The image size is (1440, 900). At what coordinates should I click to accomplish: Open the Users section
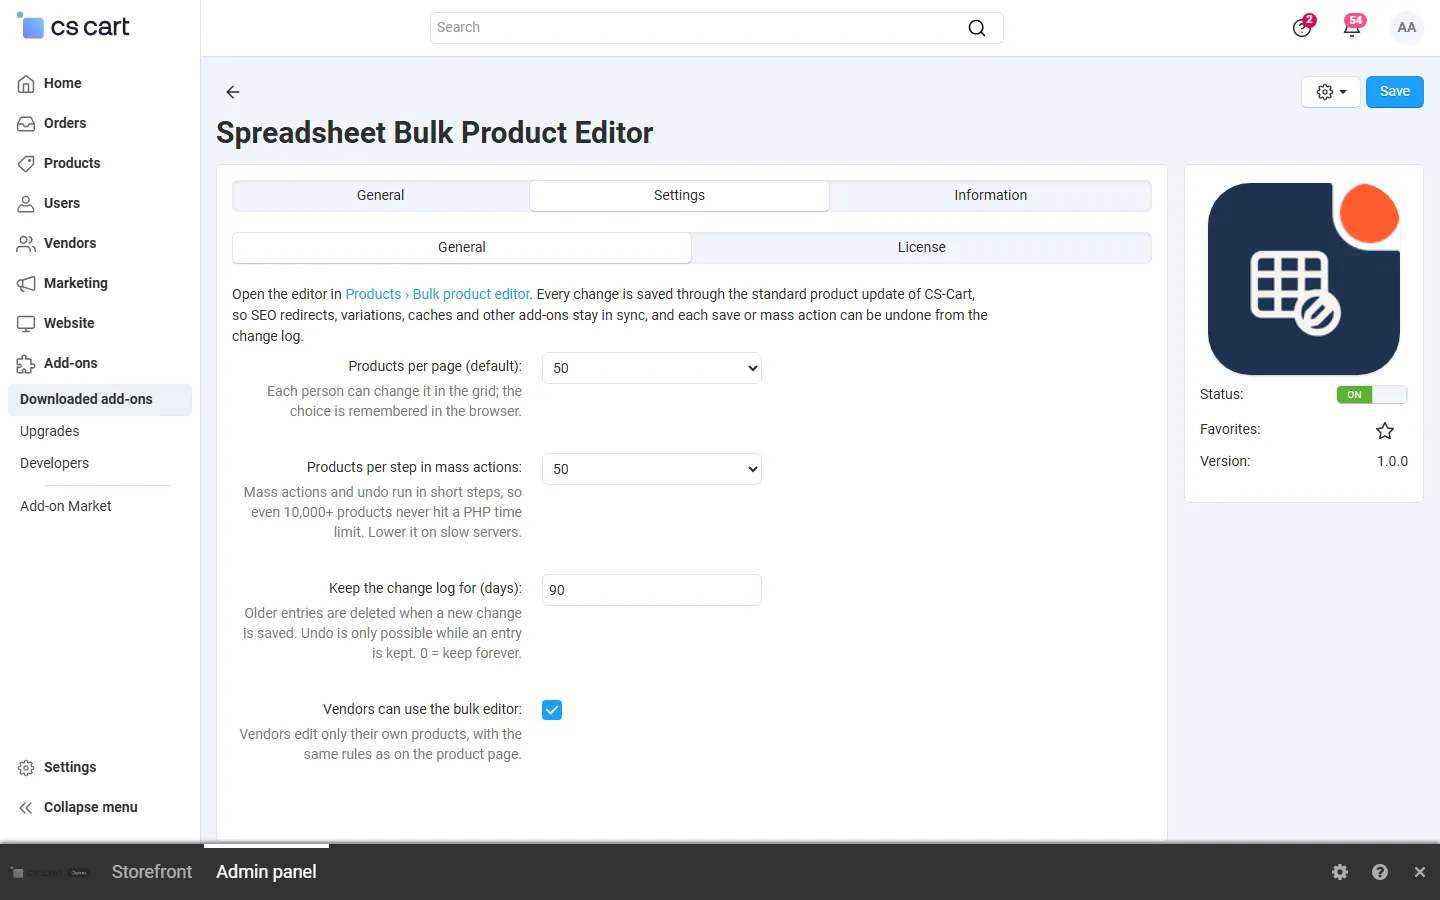point(61,203)
